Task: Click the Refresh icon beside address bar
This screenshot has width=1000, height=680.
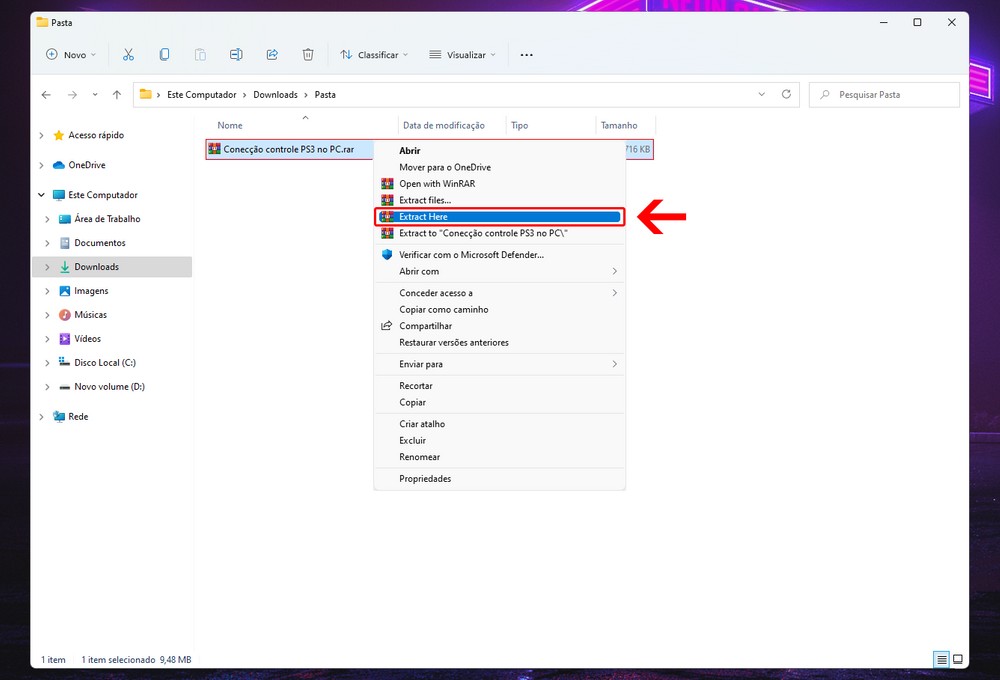Action: (x=786, y=95)
